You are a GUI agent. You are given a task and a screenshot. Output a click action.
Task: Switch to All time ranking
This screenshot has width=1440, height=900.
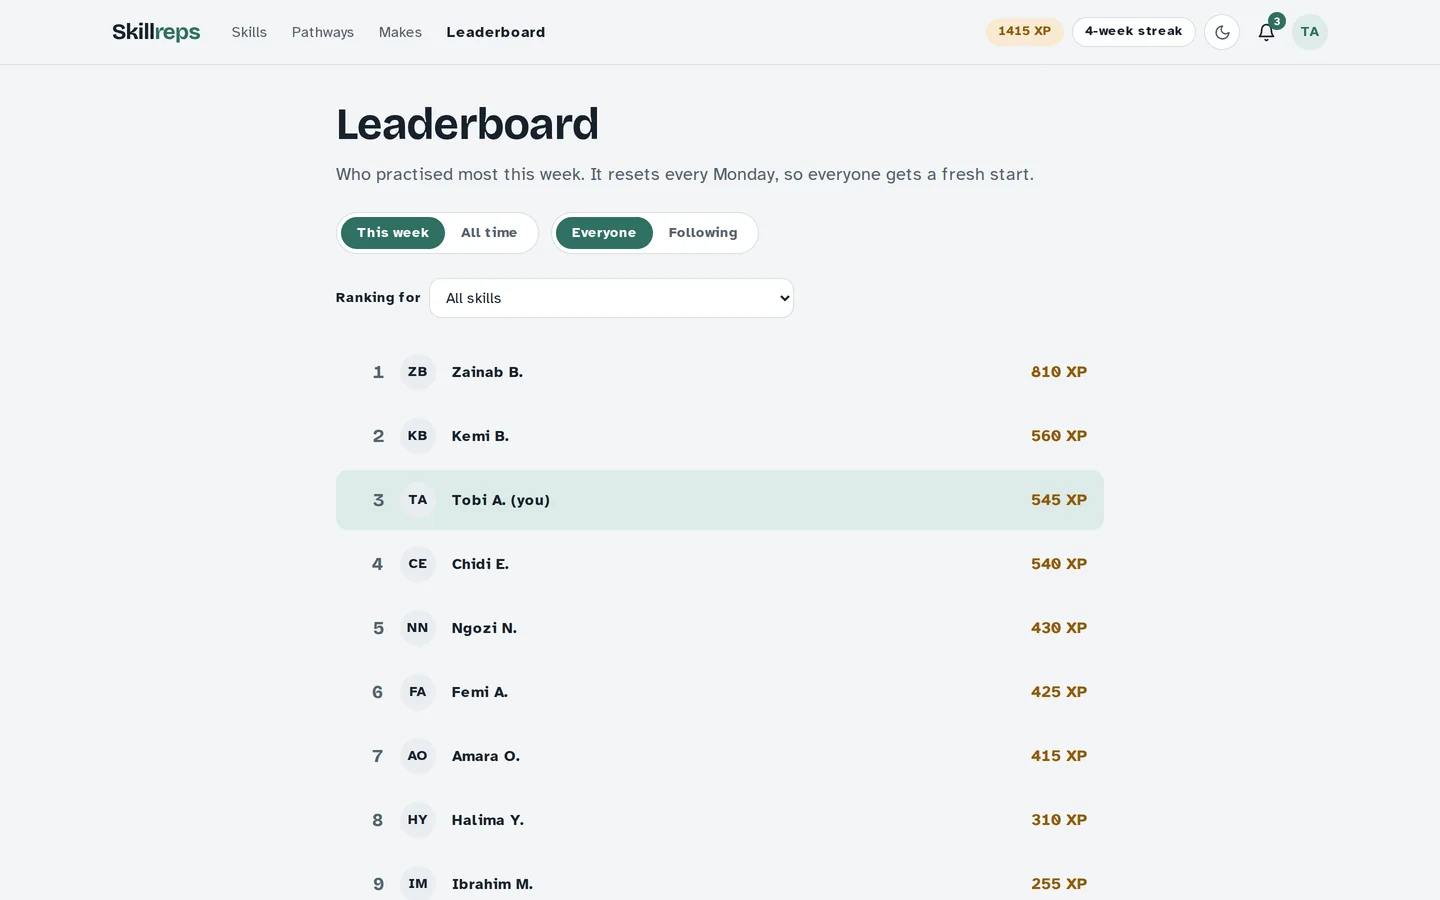point(489,233)
